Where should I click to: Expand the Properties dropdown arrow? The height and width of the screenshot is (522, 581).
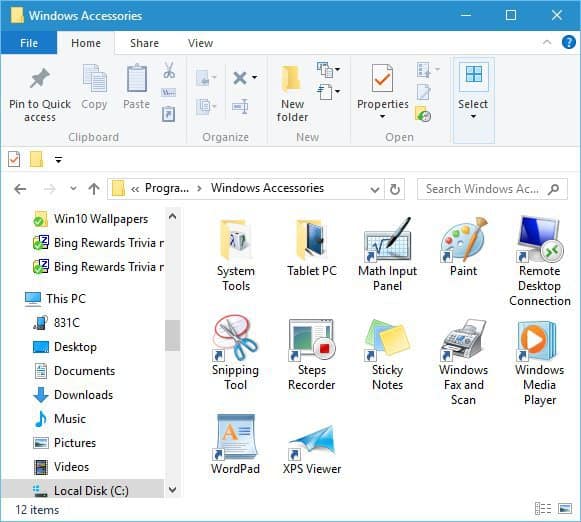(382, 117)
